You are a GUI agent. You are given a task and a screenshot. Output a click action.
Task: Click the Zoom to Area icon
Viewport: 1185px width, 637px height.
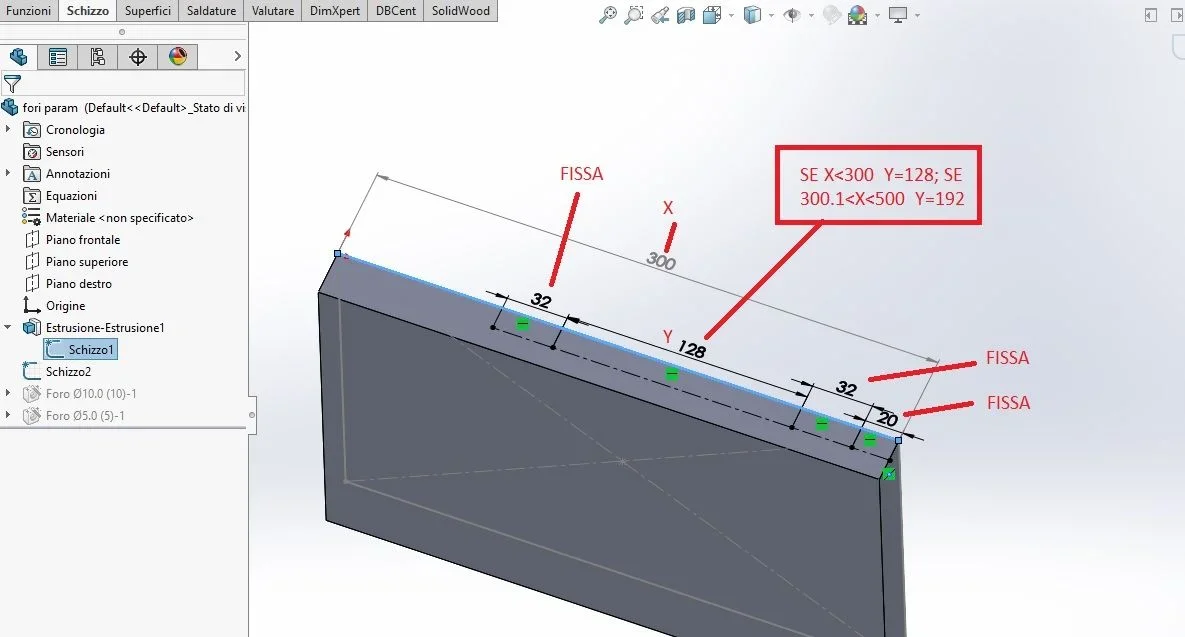pos(633,14)
